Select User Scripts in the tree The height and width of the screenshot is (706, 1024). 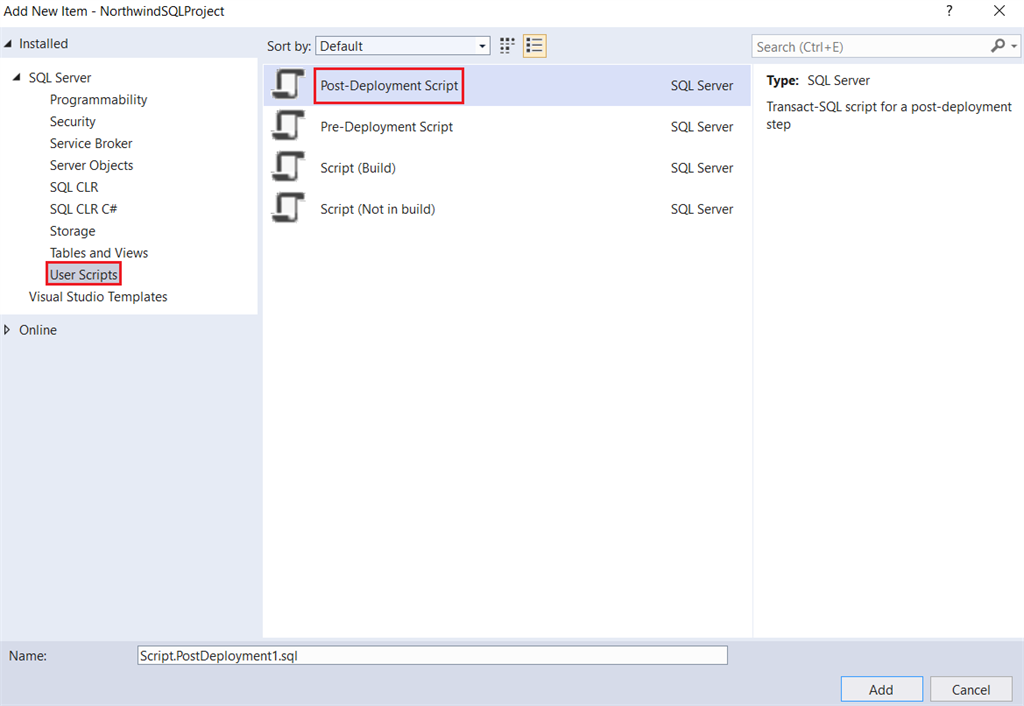pyautogui.click(x=84, y=274)
